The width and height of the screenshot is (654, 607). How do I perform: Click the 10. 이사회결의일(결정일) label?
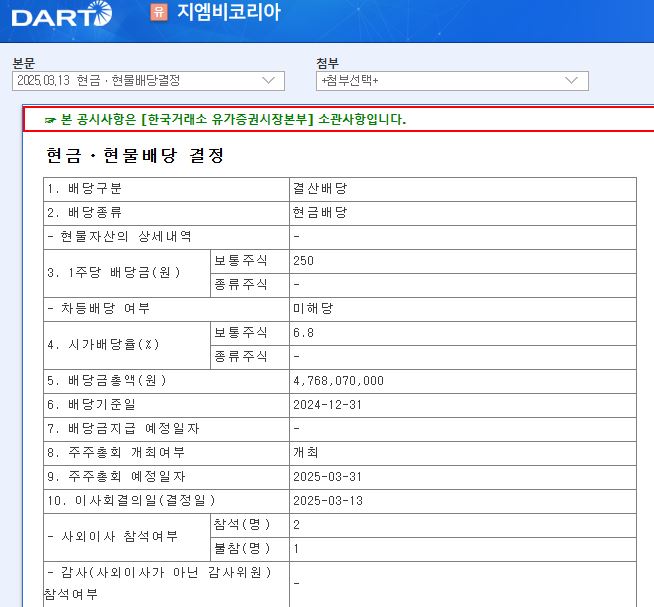131,501
